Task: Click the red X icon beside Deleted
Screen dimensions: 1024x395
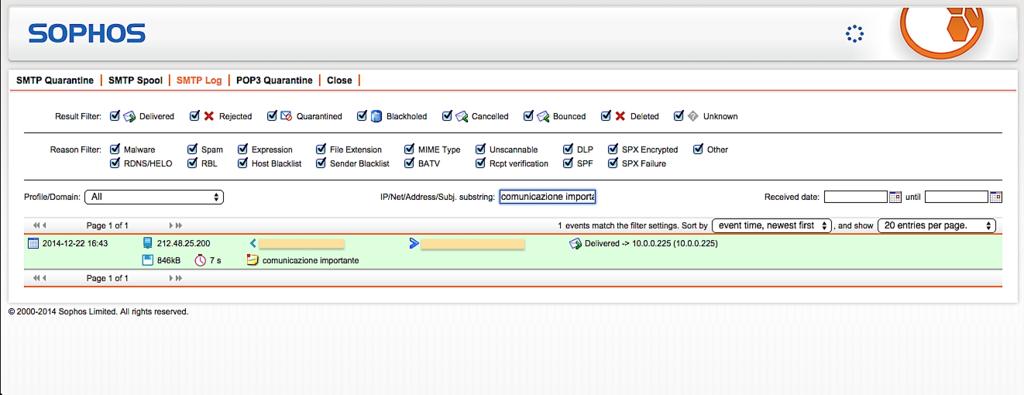Action: point(620,116)
